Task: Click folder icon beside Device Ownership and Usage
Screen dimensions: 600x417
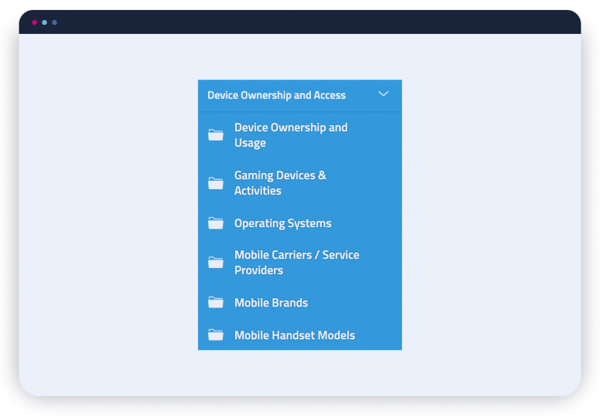Action: [x=215, y=135]
